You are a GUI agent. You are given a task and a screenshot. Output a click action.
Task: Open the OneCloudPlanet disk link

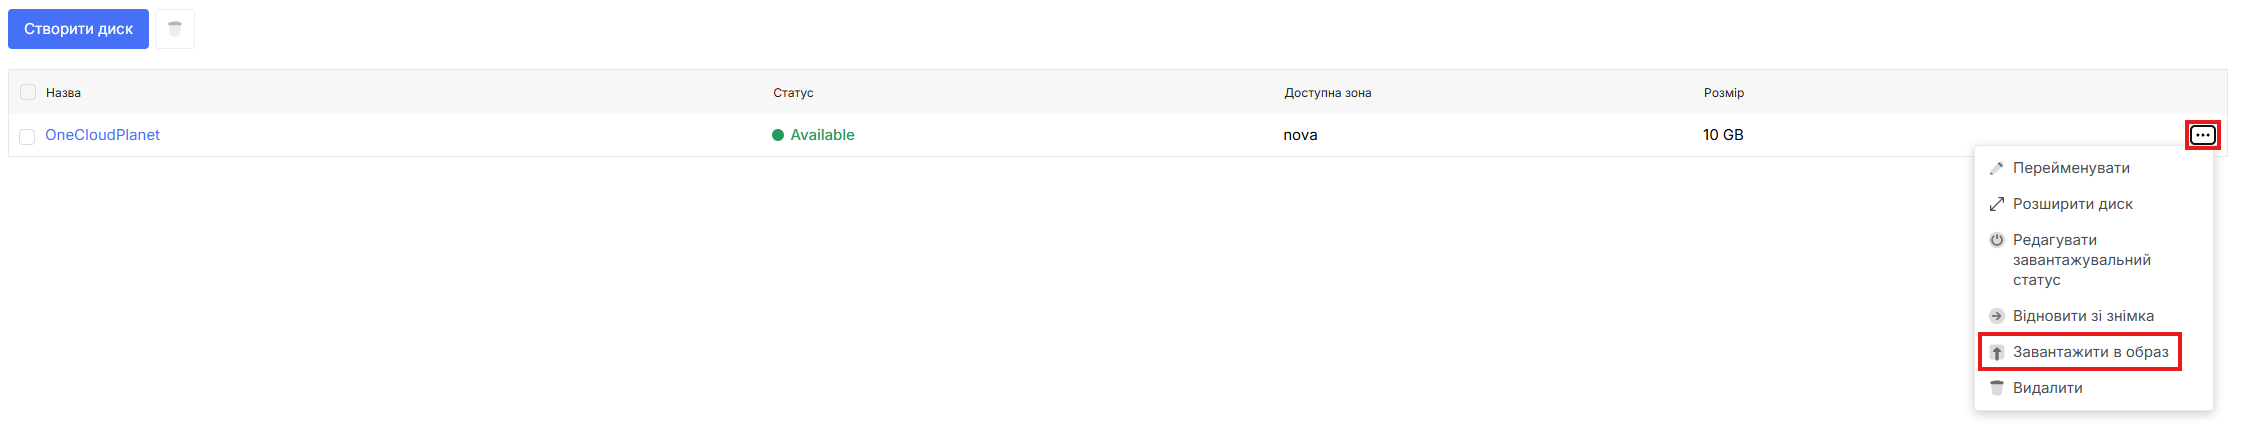(102, 135)
